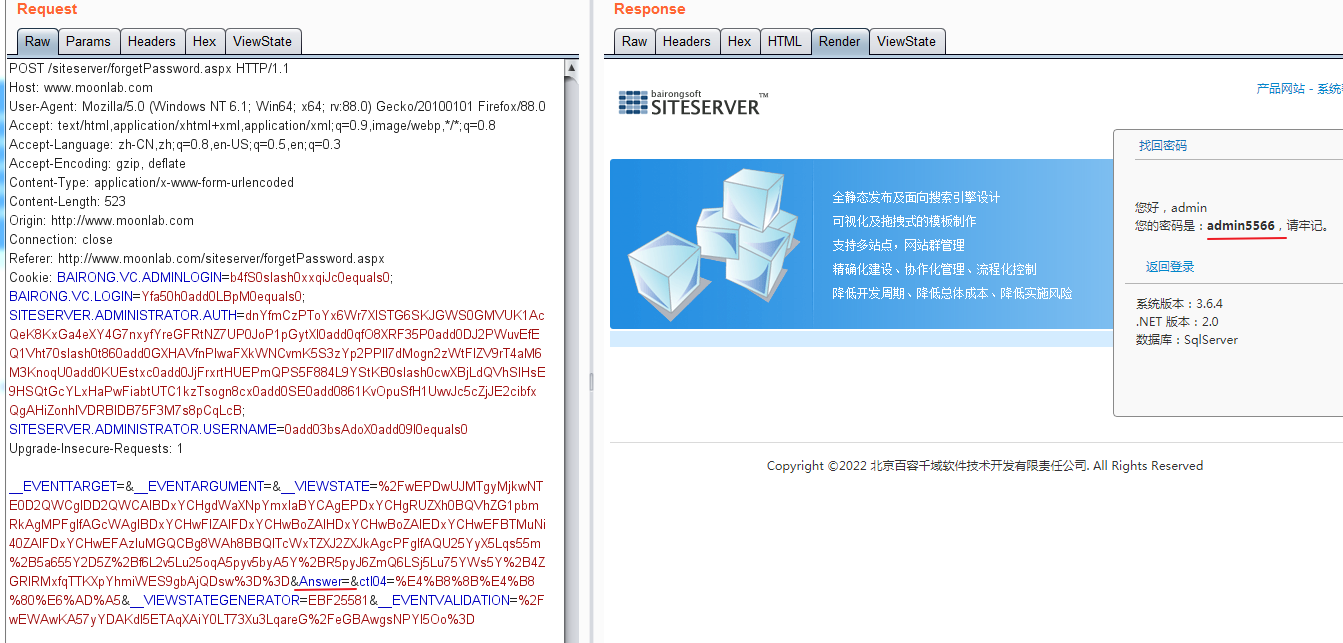Viewport: 1343px width, 643px height.
Task: Click the BAIRONG.VC.LOGIN cookie name
Action: (72, 296)
